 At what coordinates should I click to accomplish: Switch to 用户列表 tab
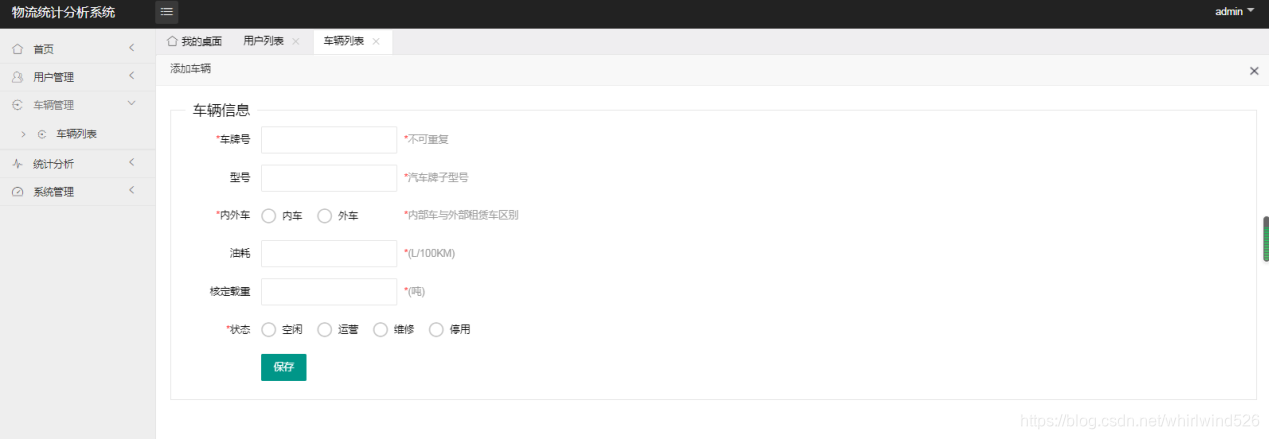[263, 41]
